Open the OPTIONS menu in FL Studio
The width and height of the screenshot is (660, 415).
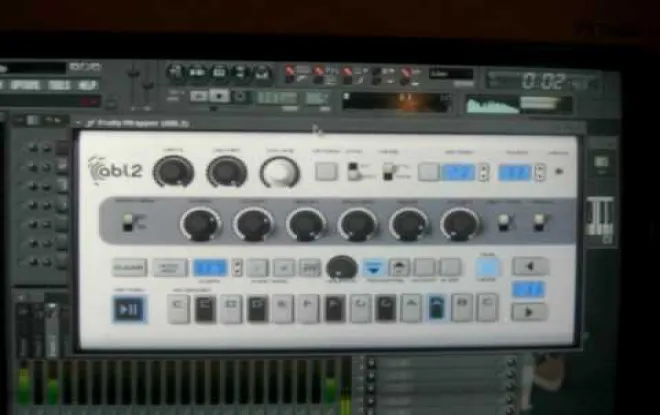click(25, 85)
